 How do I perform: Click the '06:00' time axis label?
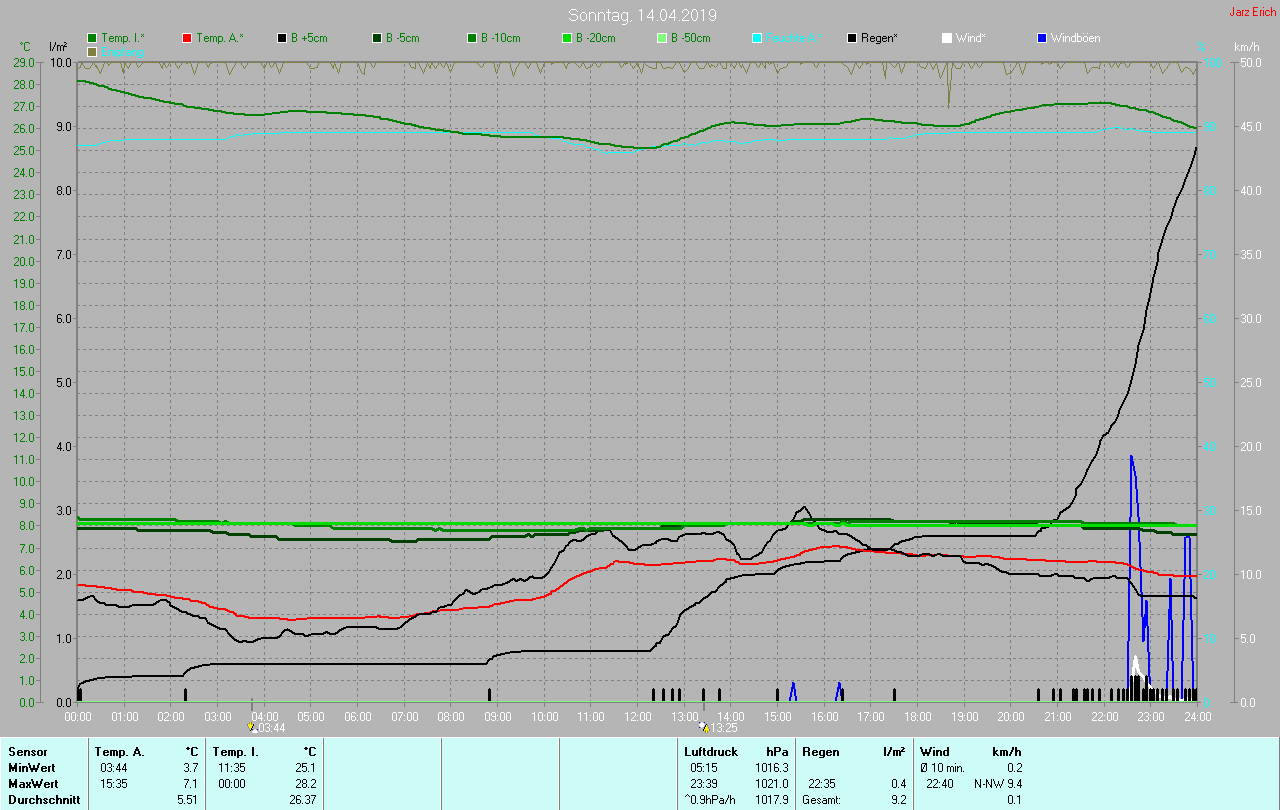pos(358,717)
